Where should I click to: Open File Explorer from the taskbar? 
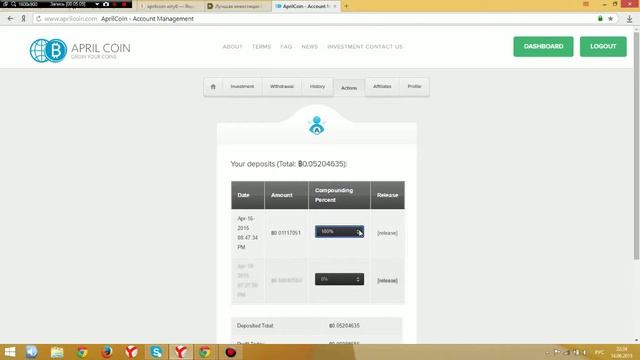(57, 352)
